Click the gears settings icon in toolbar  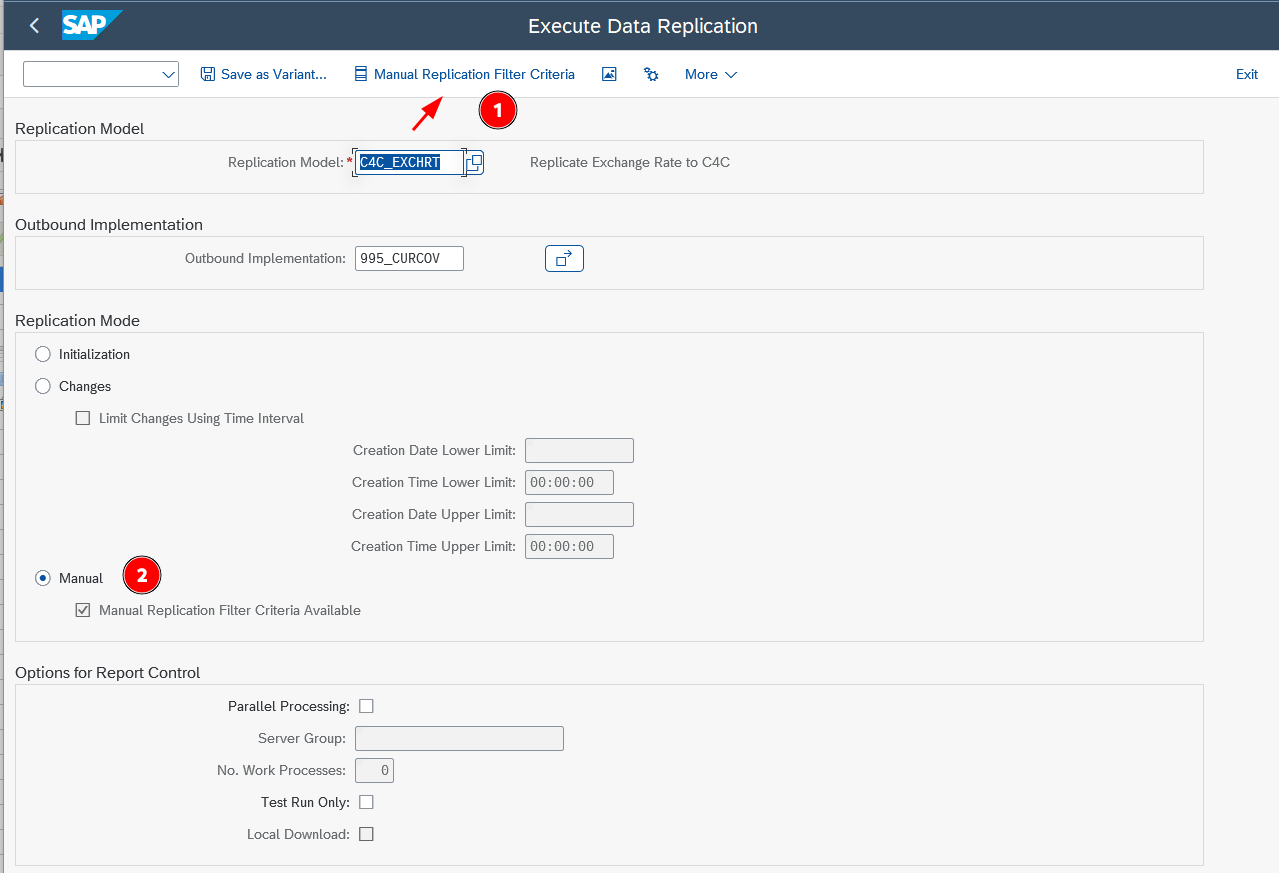click(x=651, y=74)
